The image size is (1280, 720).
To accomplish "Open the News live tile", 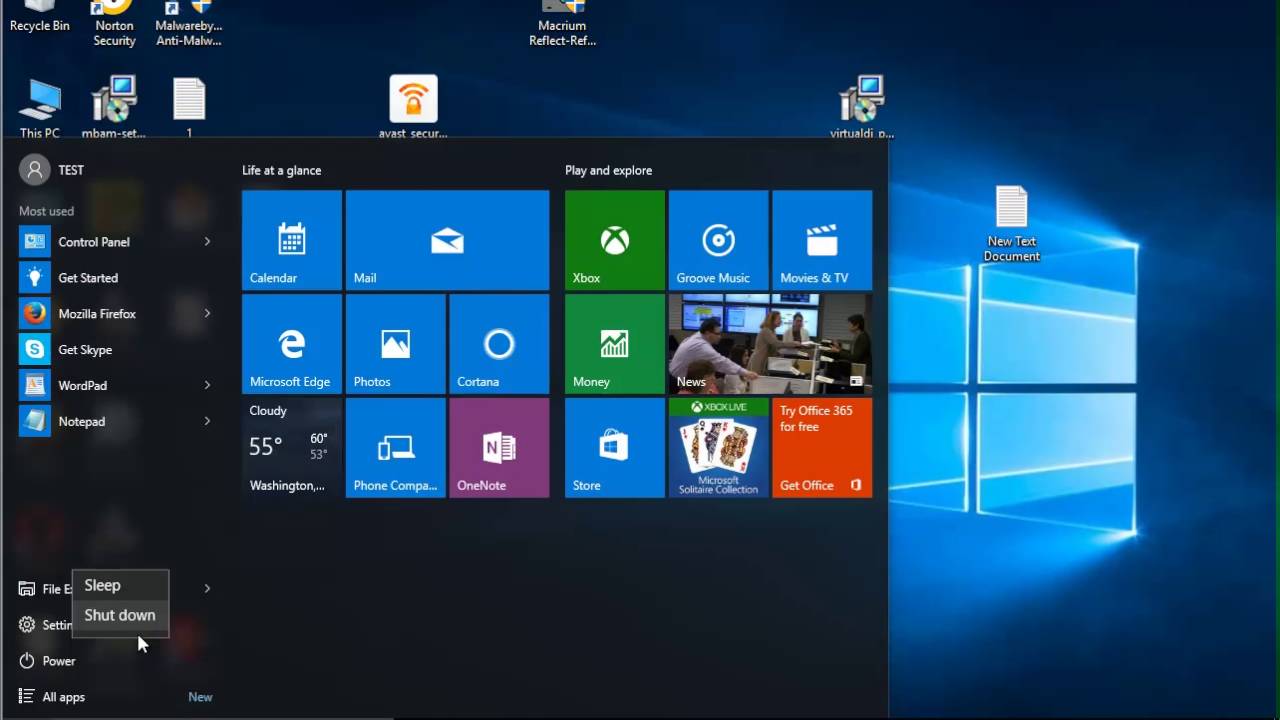I will click(x=770, y=344).
